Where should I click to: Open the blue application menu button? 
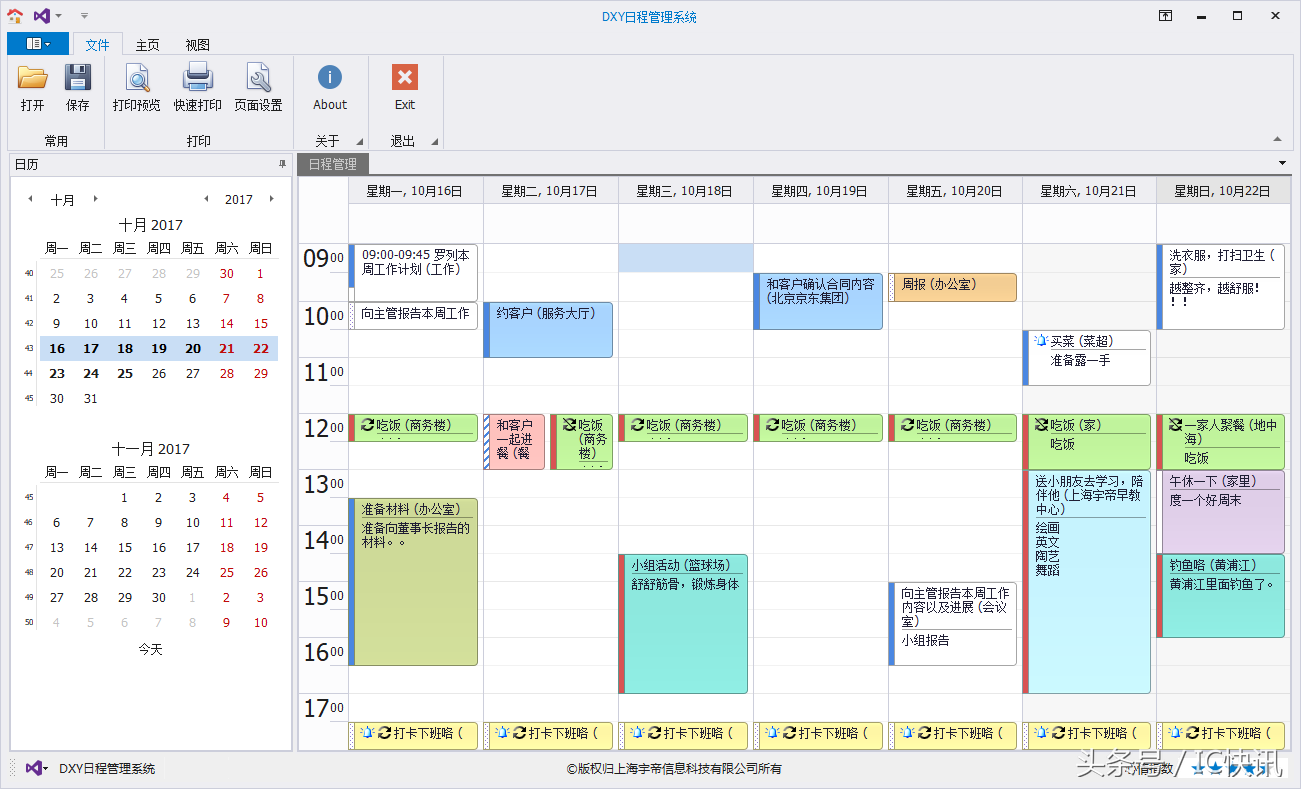pyautogui.click(x=38, y=44)
